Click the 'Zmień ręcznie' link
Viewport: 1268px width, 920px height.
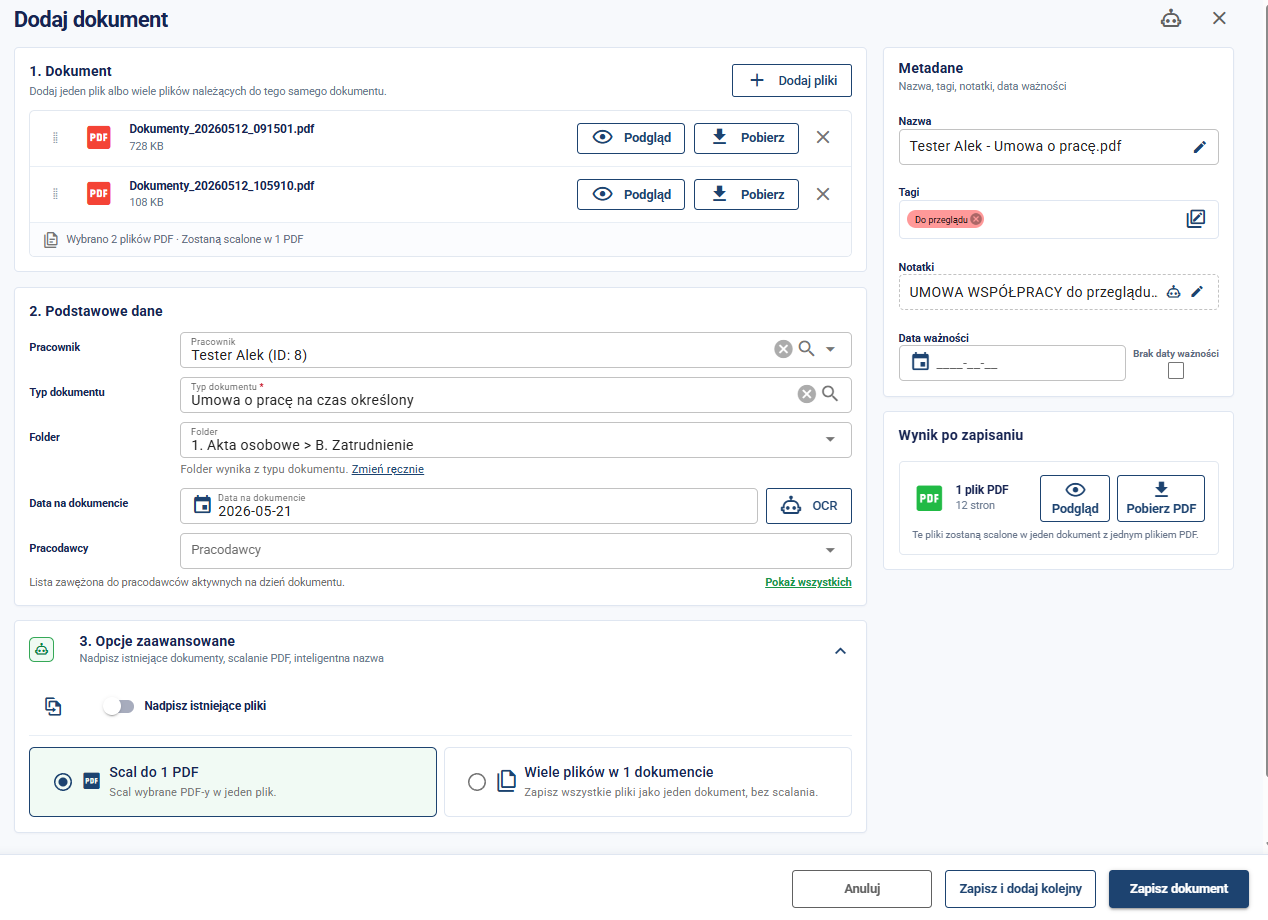pyautogui.click(x=388, y=469)
